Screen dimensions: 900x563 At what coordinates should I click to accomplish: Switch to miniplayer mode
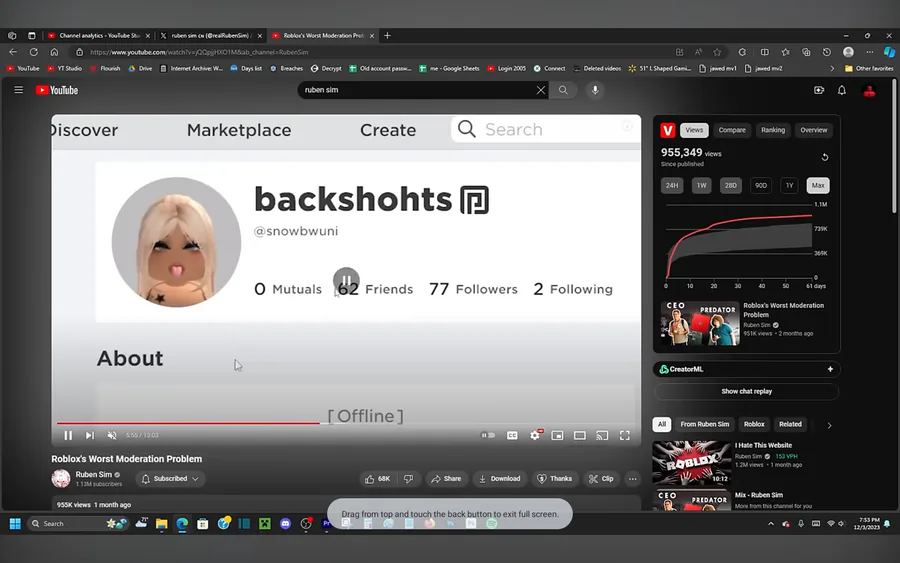[557, 436]
